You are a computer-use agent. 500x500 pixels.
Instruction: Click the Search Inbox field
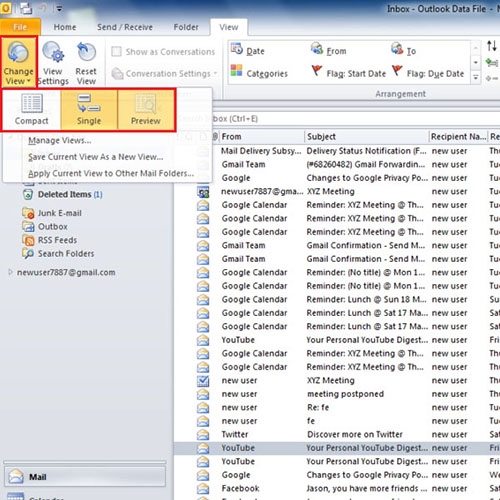click(x=337, y=119)
